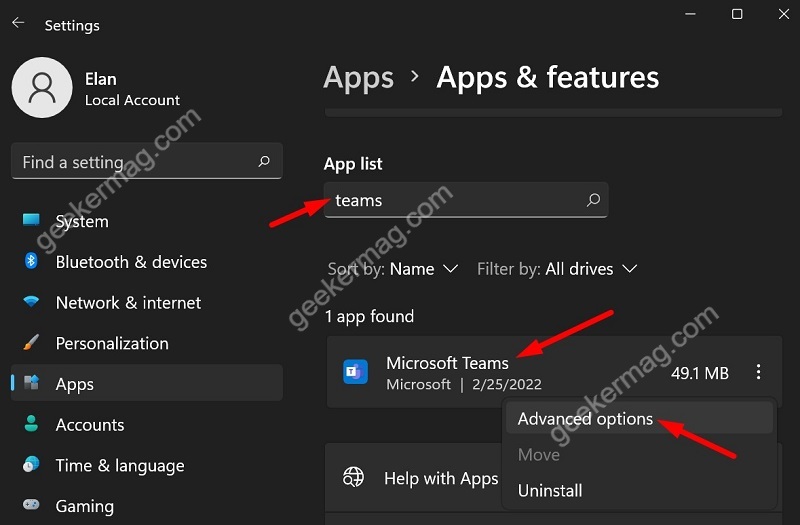Image resolution: width=800 pixels, height=525 pixels.
Task: Click the Time & language globe clock icon
Action: point(31,464)
